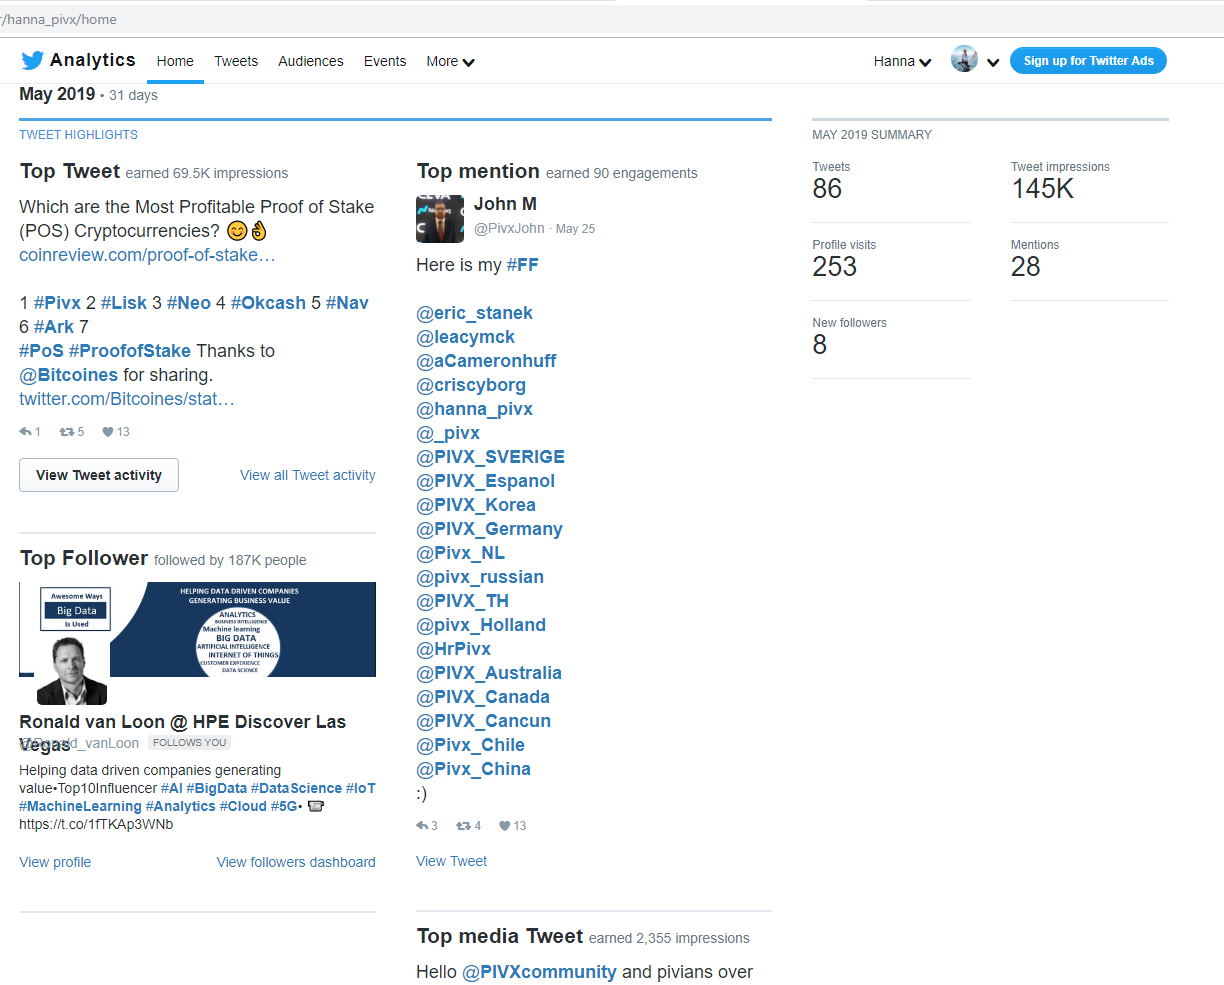Screen dimensions: 1224x985
Task: Click View Tweet activity button
Action: pyautogui.click(x=99, y=475)
